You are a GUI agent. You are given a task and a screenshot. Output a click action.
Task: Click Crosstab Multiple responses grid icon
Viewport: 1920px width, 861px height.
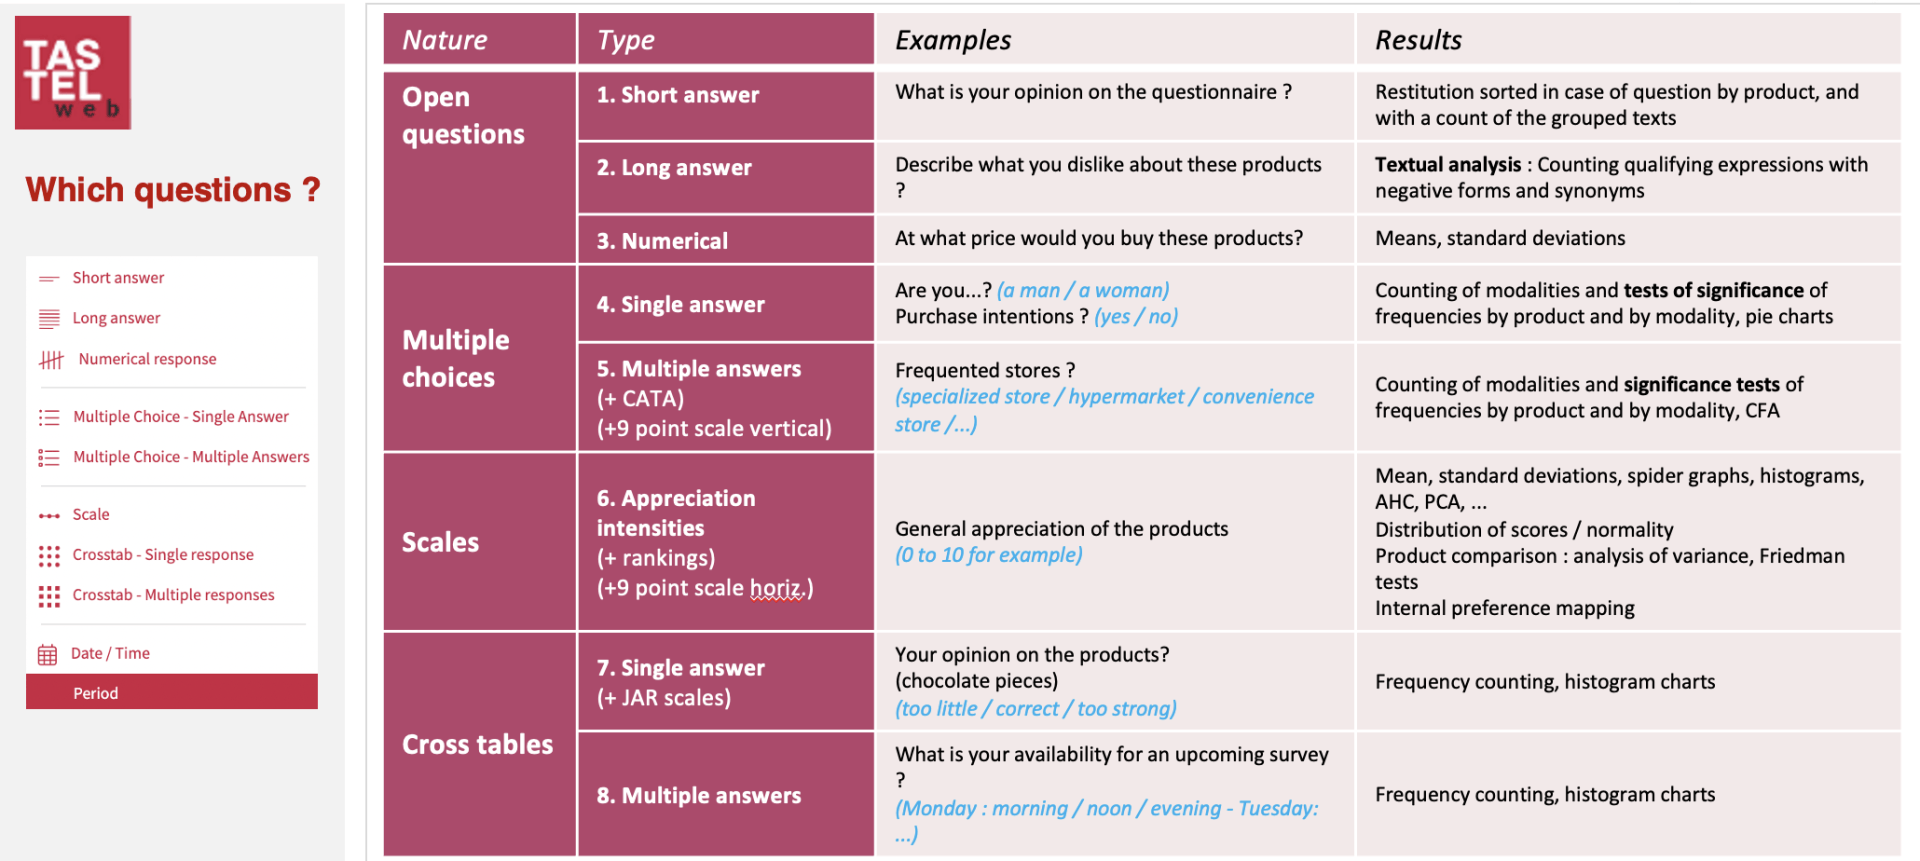tap(49, 596)
